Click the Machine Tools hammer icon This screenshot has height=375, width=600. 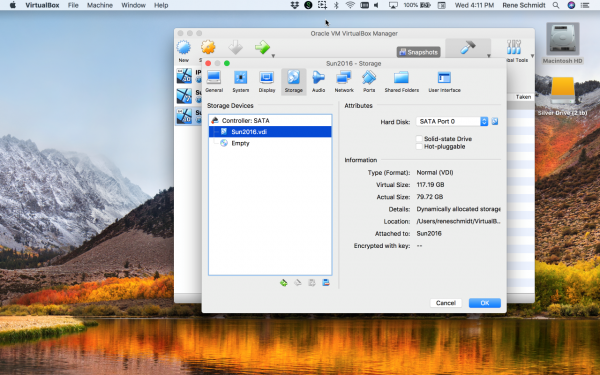tap(468, 47)
